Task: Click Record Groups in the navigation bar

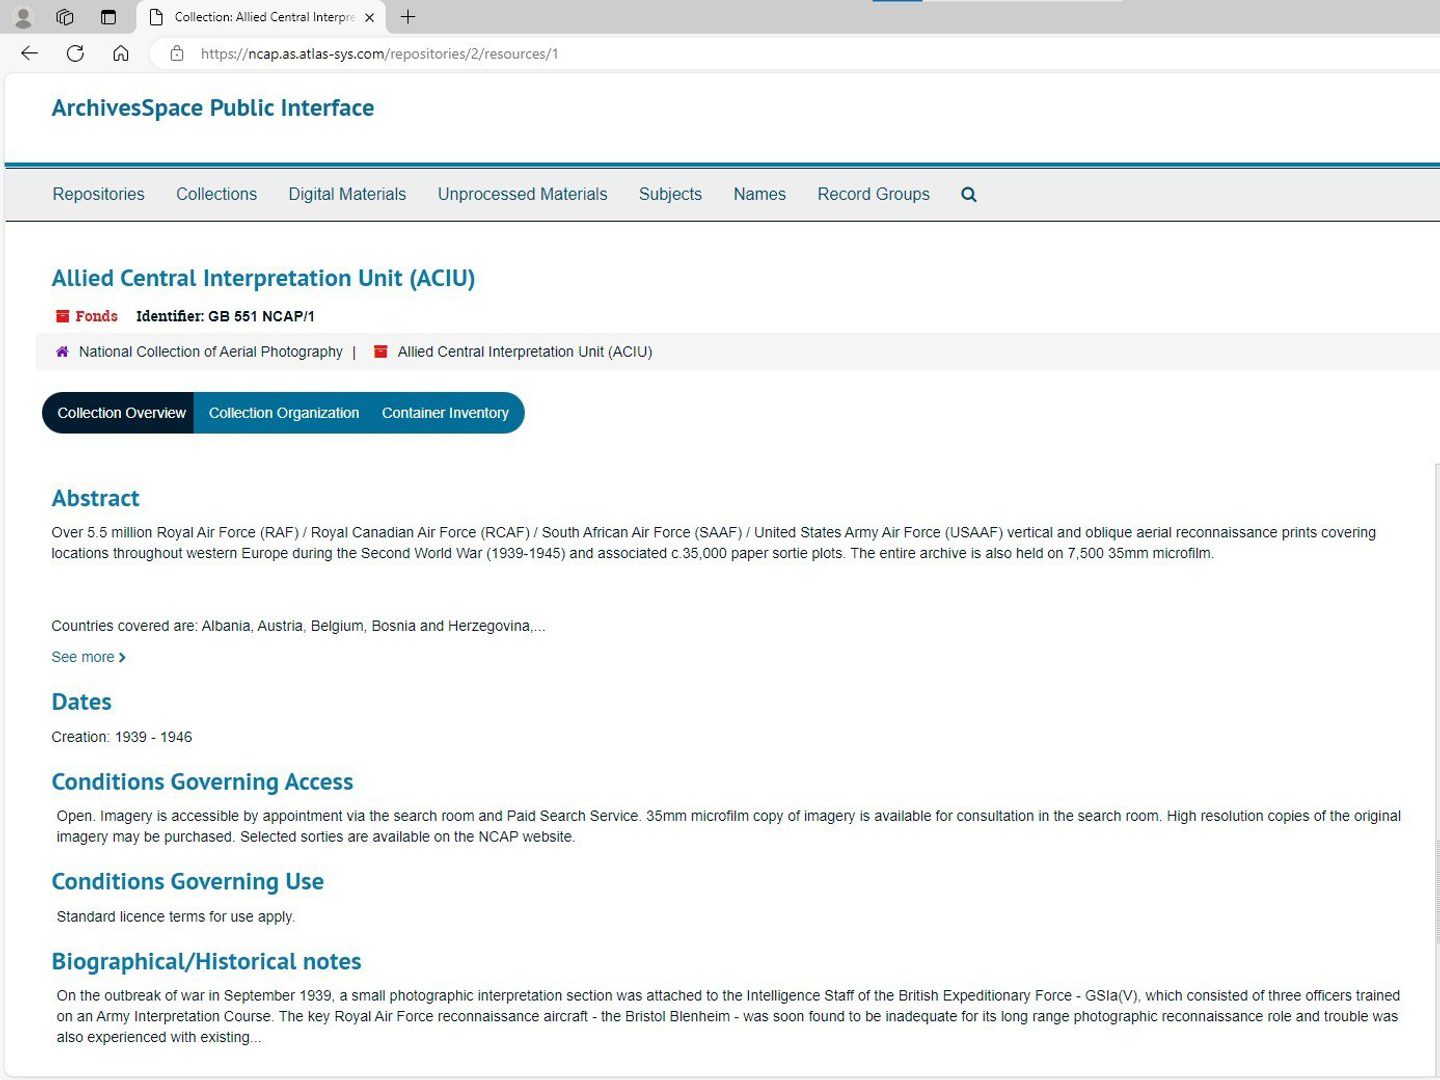Action: [873, 194]
